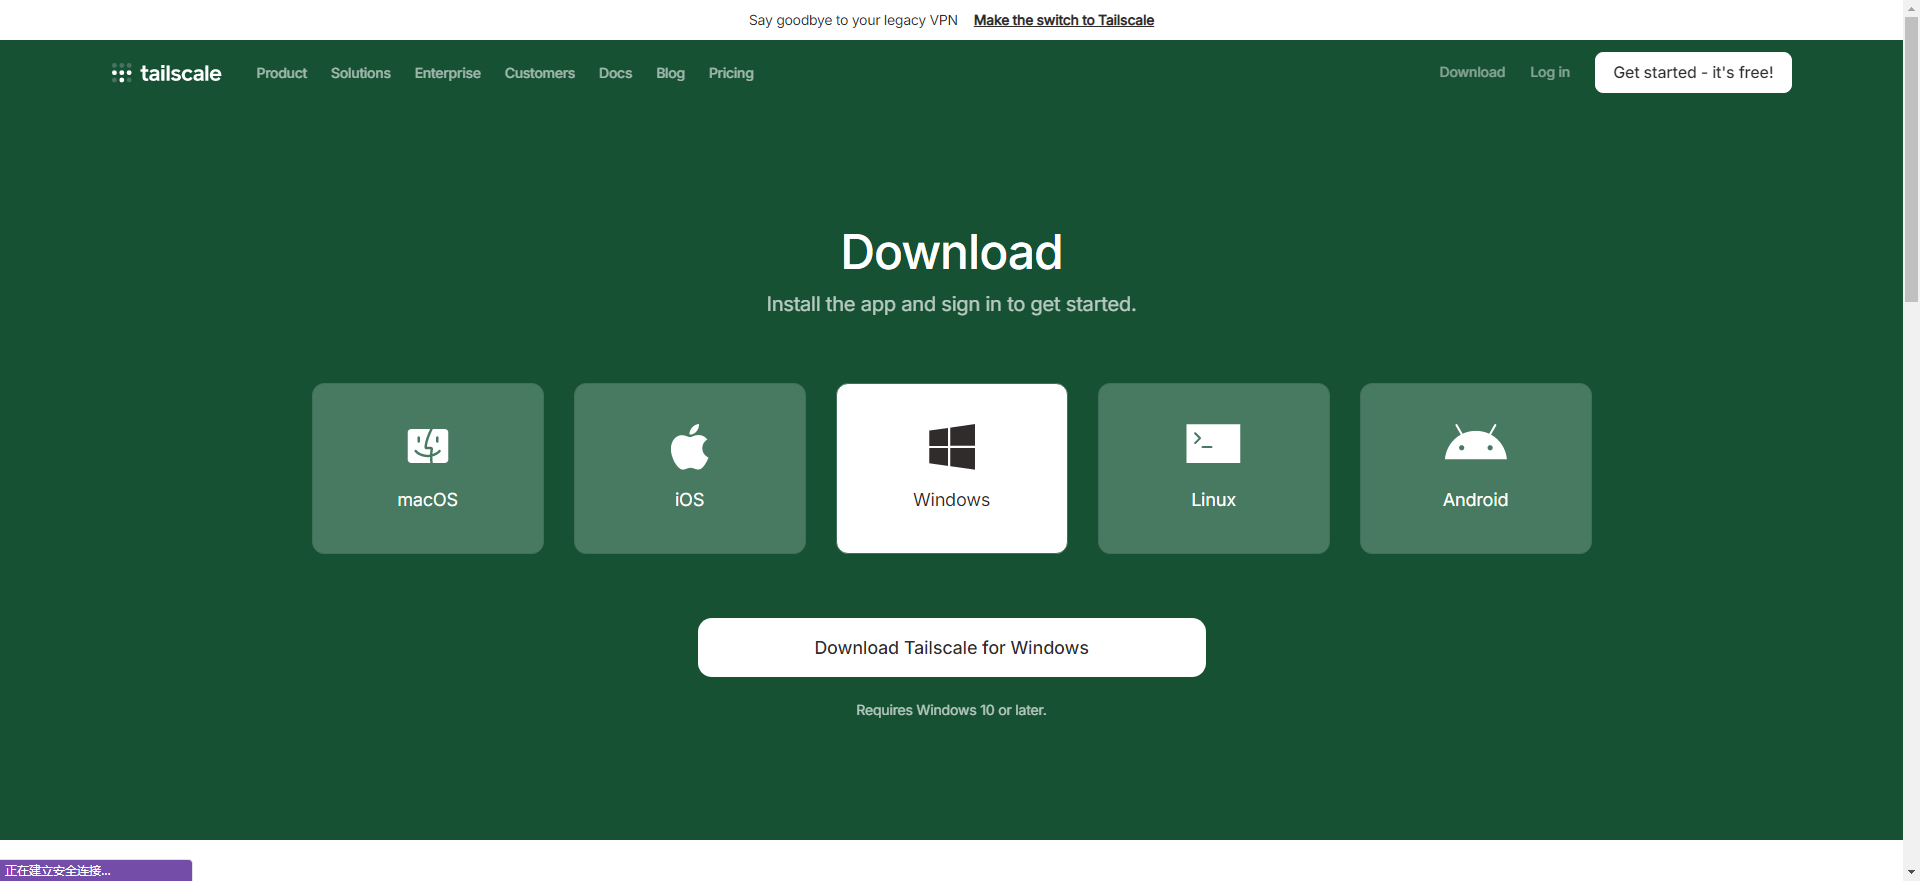Open the Customers page
The width and height of the screenshot is (1920, 881).
coord(540,73)
